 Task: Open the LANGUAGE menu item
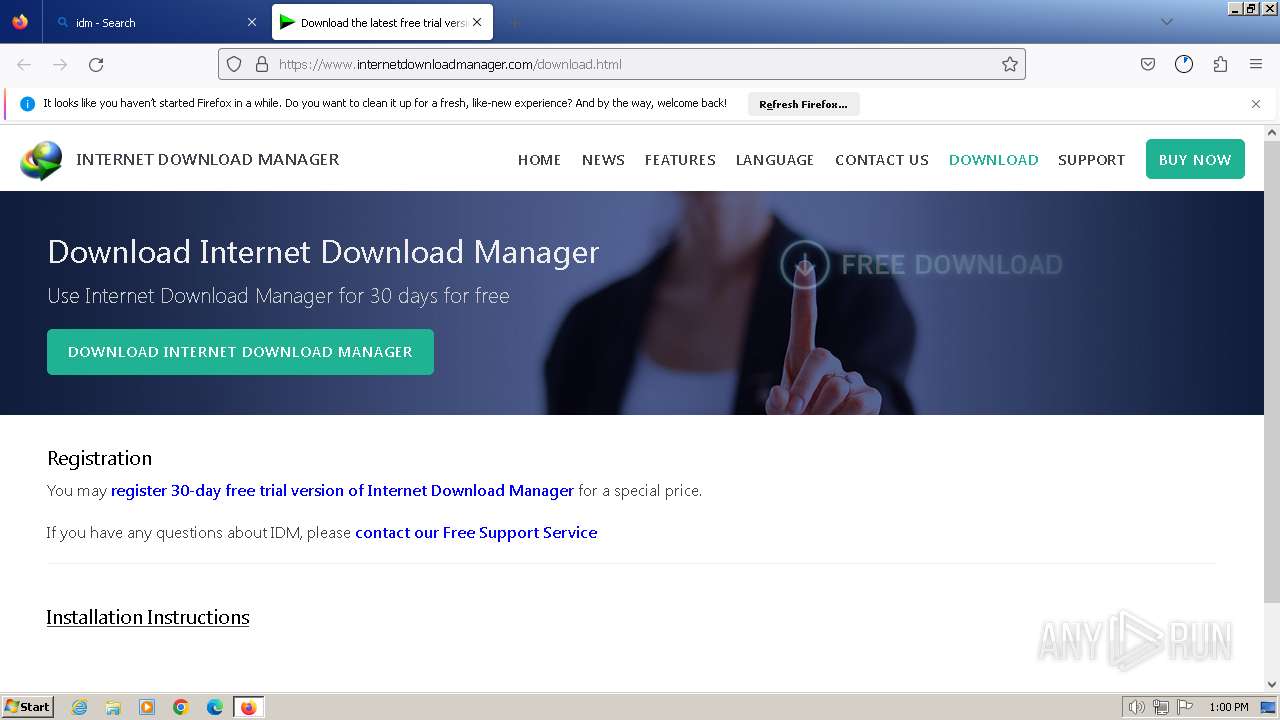(775, 160)
